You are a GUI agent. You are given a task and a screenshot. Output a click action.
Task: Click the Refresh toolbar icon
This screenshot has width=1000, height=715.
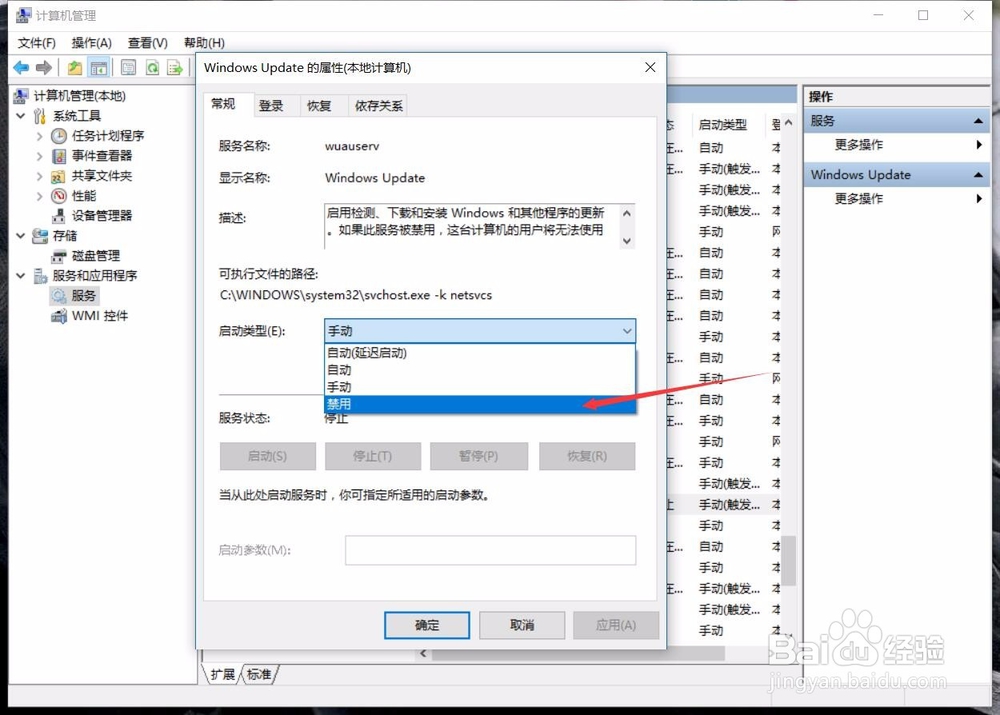click(x=152, y=67)
